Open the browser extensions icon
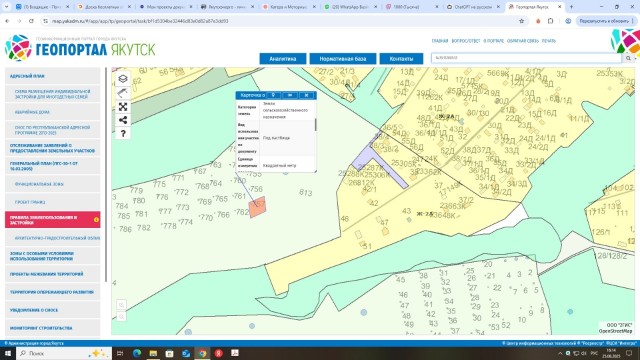640x360 pixels. (x=550, y=21)
